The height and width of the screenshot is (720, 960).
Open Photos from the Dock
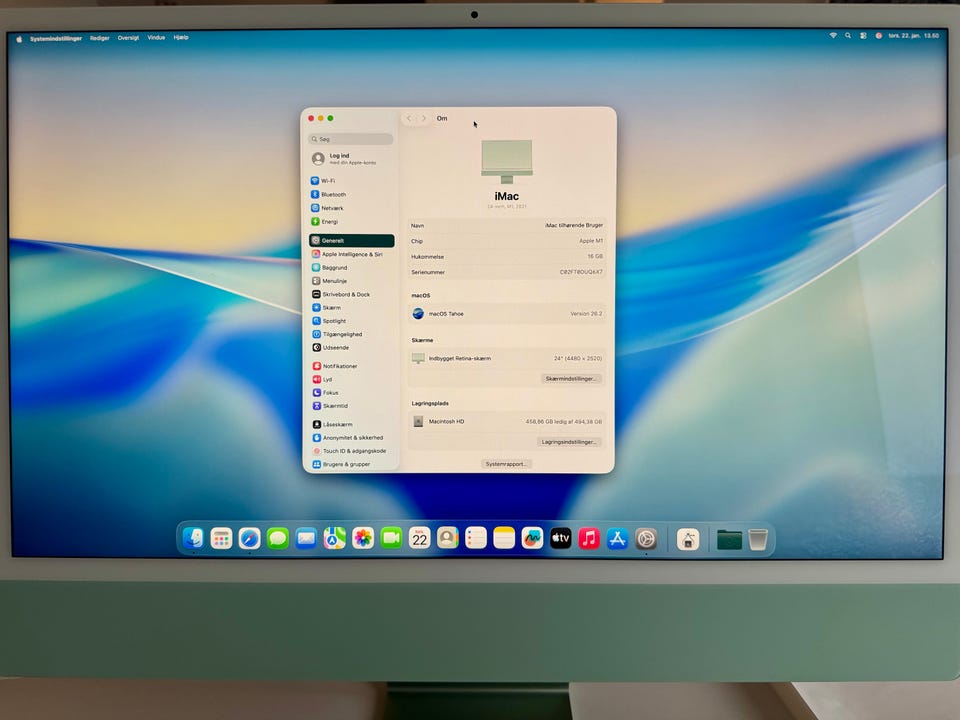(362, 539)
